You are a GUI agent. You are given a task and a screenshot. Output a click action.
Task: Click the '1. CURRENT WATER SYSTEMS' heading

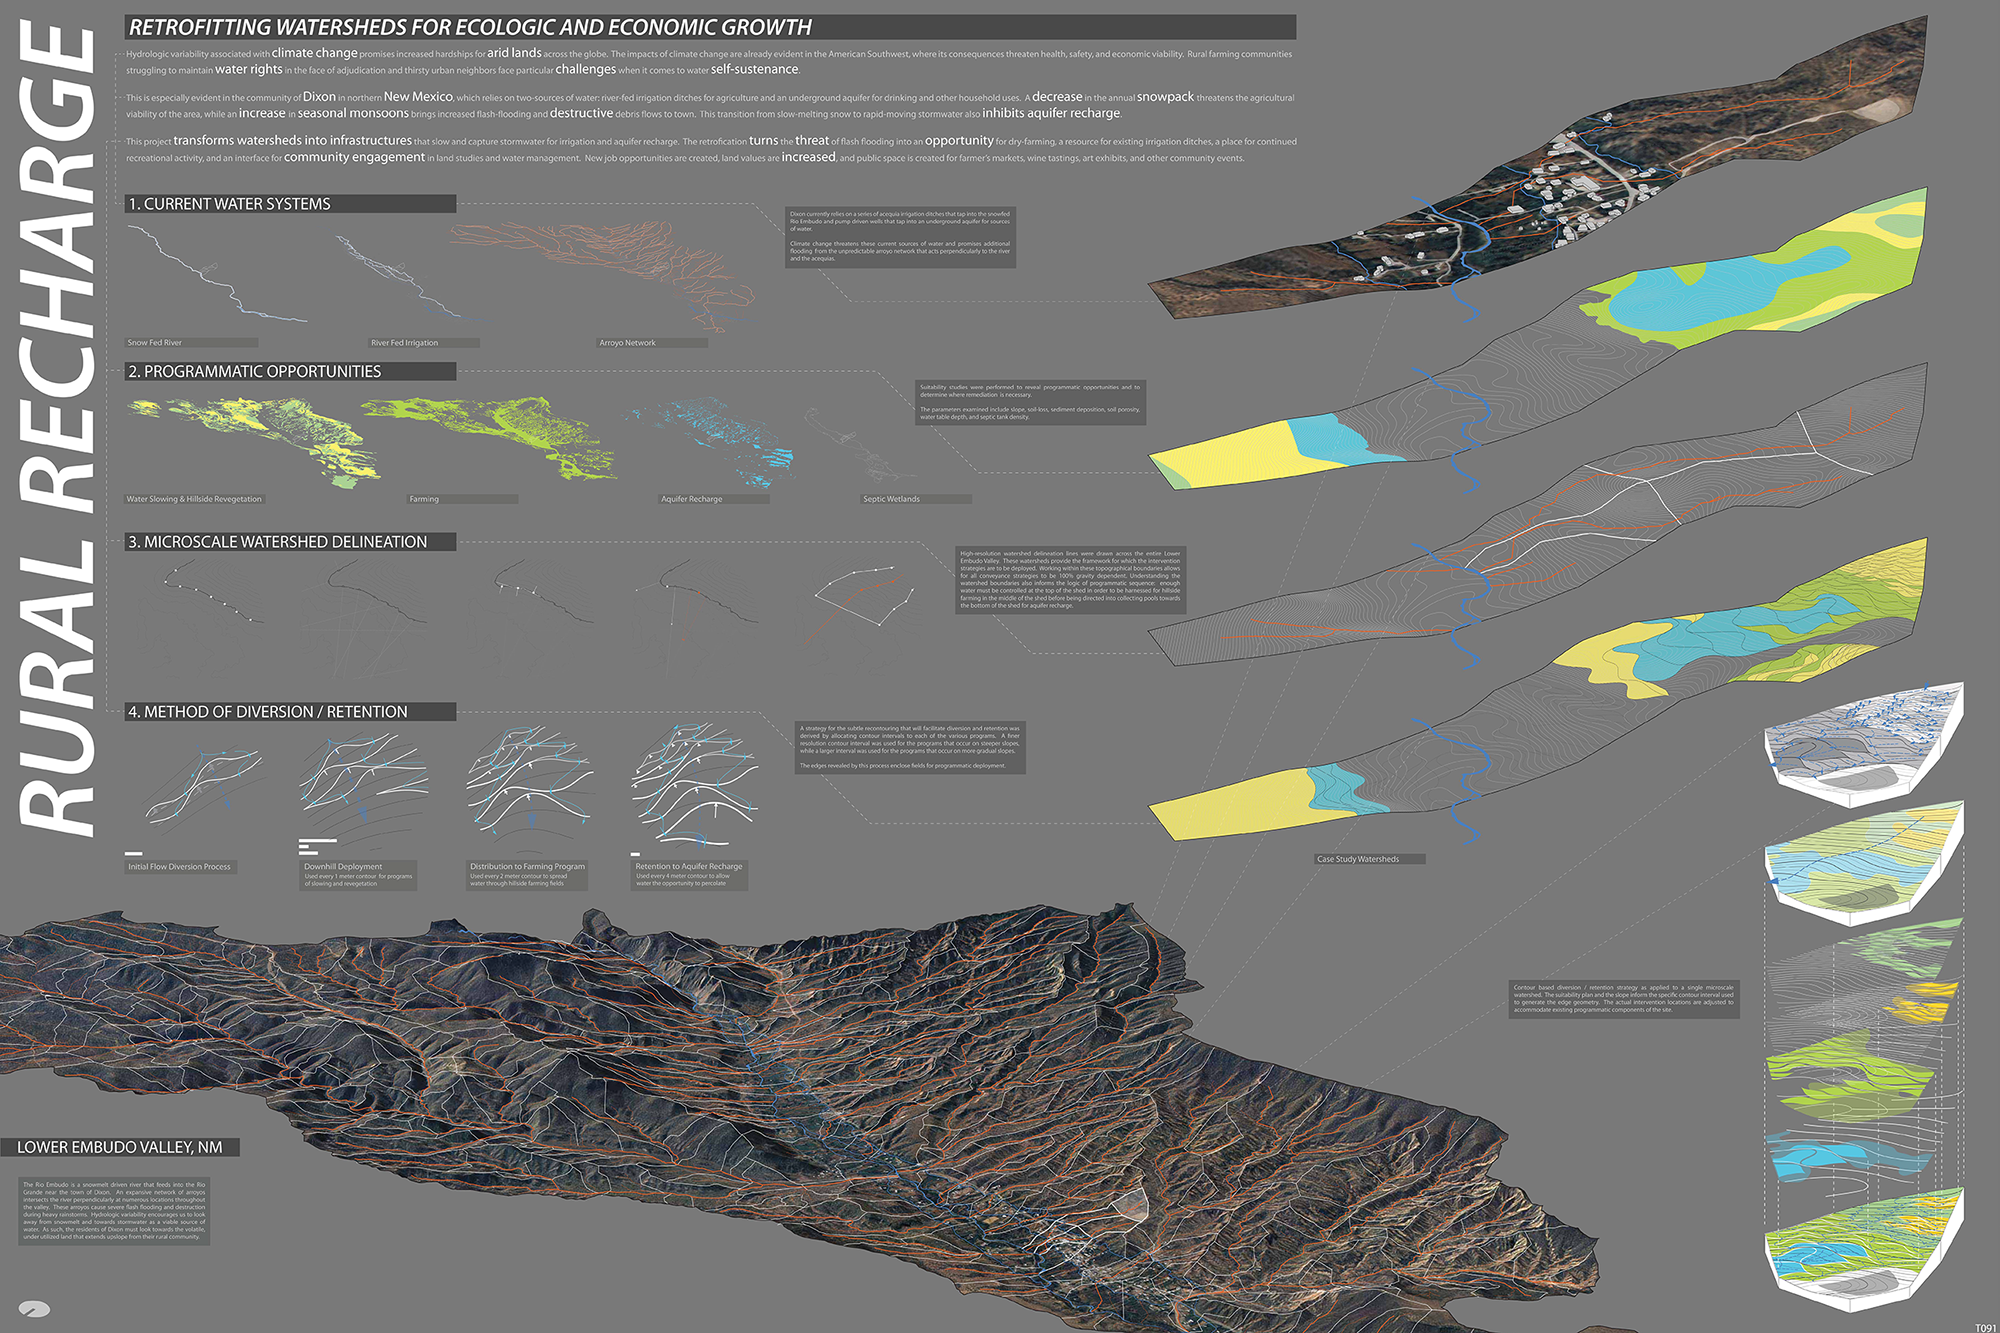[230, 204]
